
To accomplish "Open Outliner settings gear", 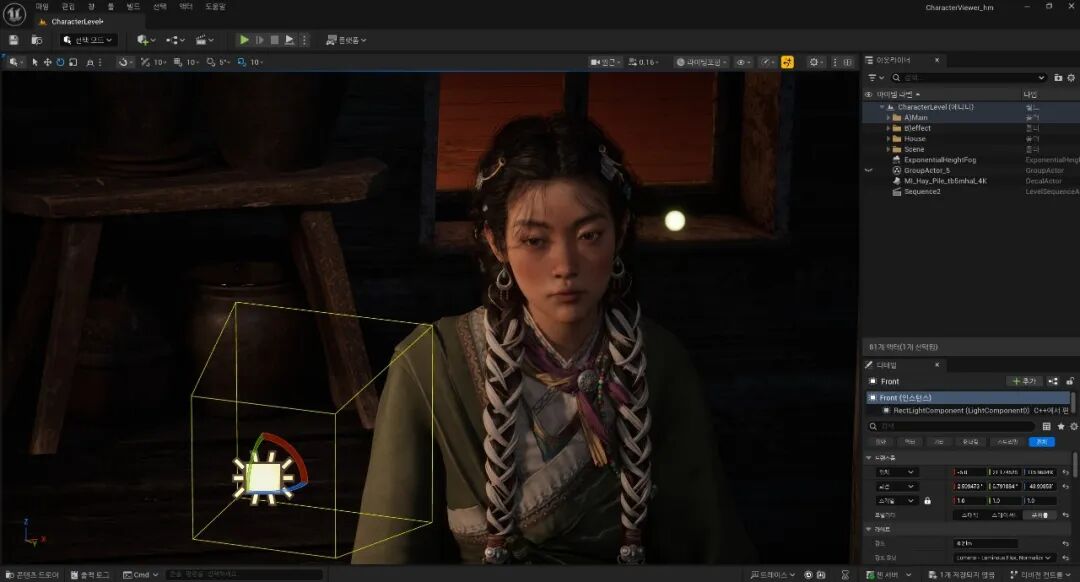I will click(x=1071, y=78).
